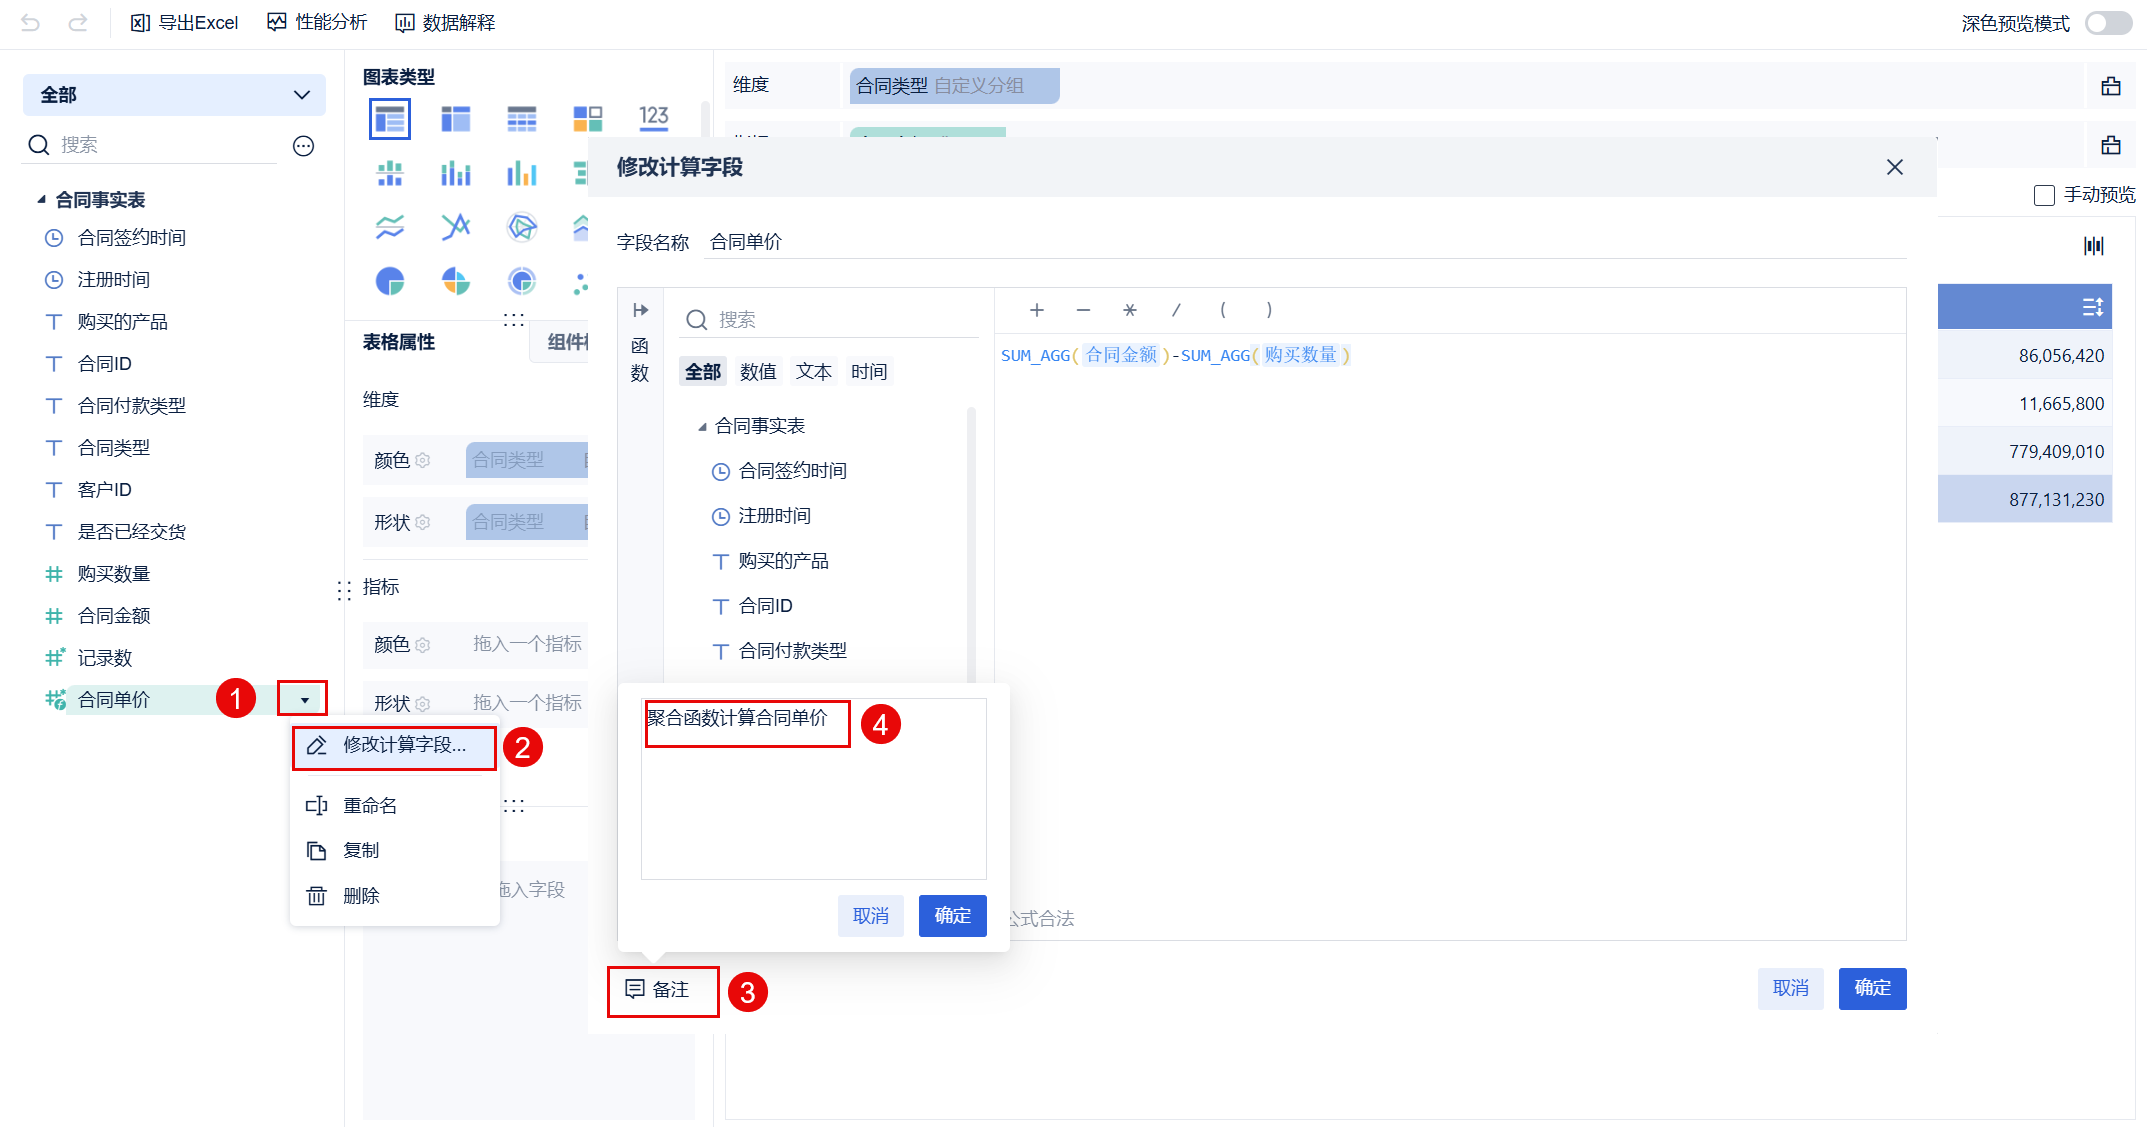Click the 备注 remark button
This screenshot has width=2147, height=1127.
click(660, 990)
